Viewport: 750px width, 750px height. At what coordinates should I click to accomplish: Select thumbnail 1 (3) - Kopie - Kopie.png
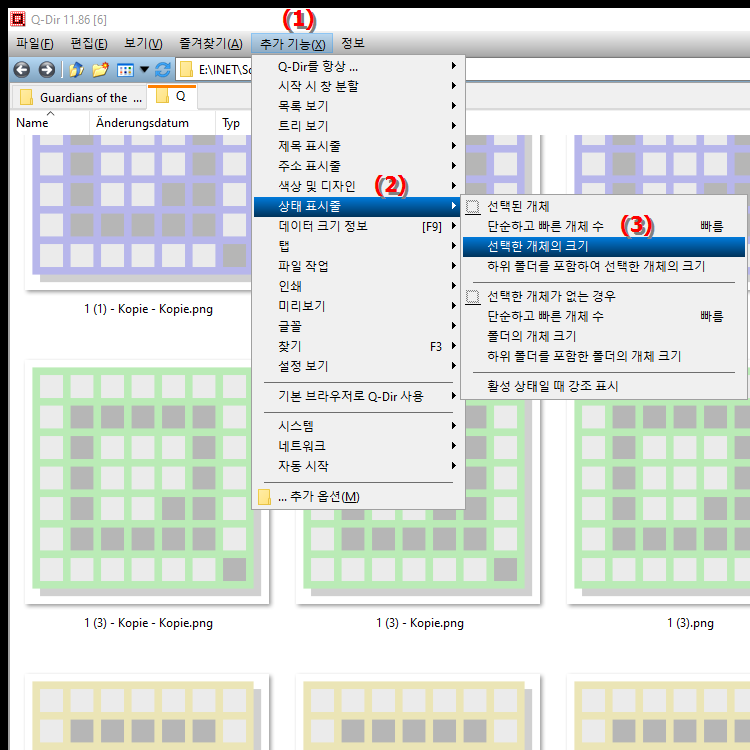click(147, 482)
